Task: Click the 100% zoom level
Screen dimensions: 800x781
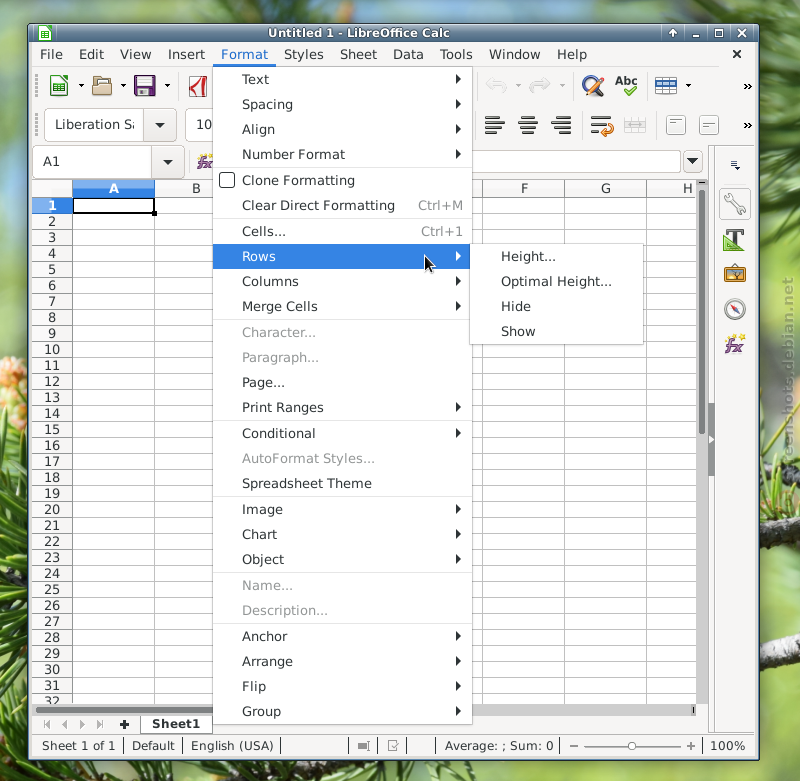Action: (x=728, y=746)
